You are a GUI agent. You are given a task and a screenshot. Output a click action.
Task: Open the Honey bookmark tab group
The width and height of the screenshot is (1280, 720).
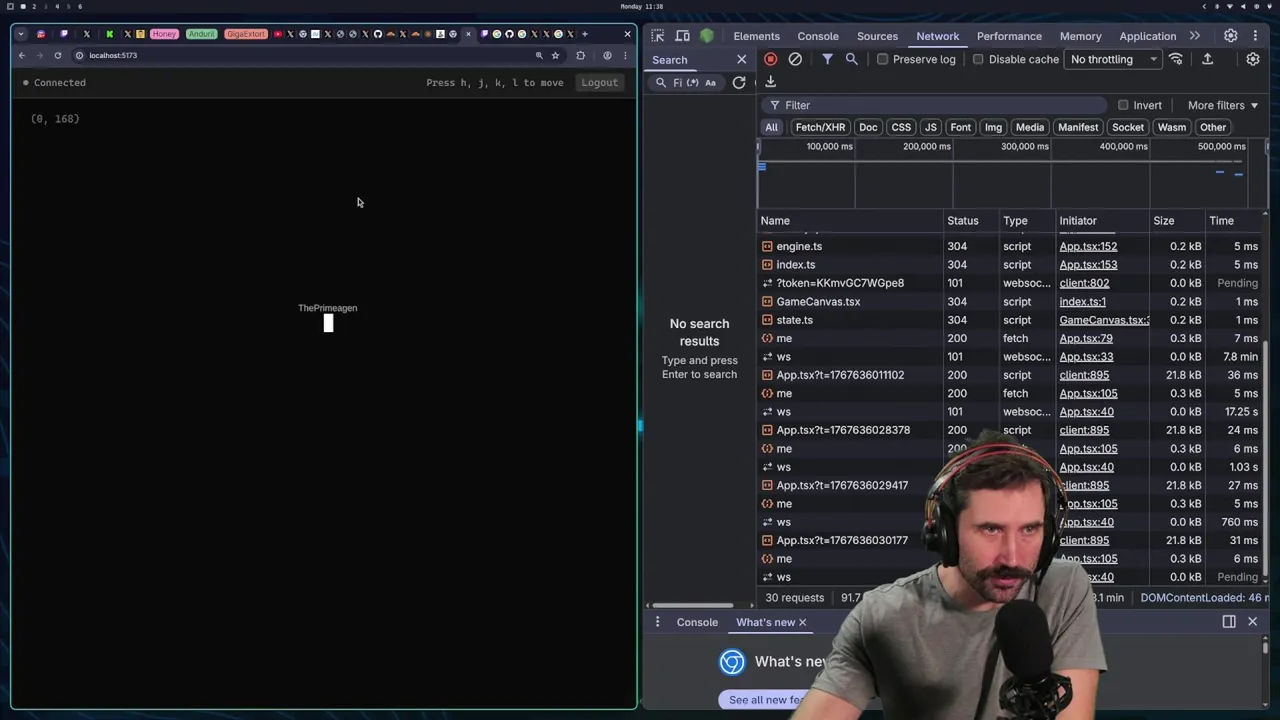click(x=164, y=34)
